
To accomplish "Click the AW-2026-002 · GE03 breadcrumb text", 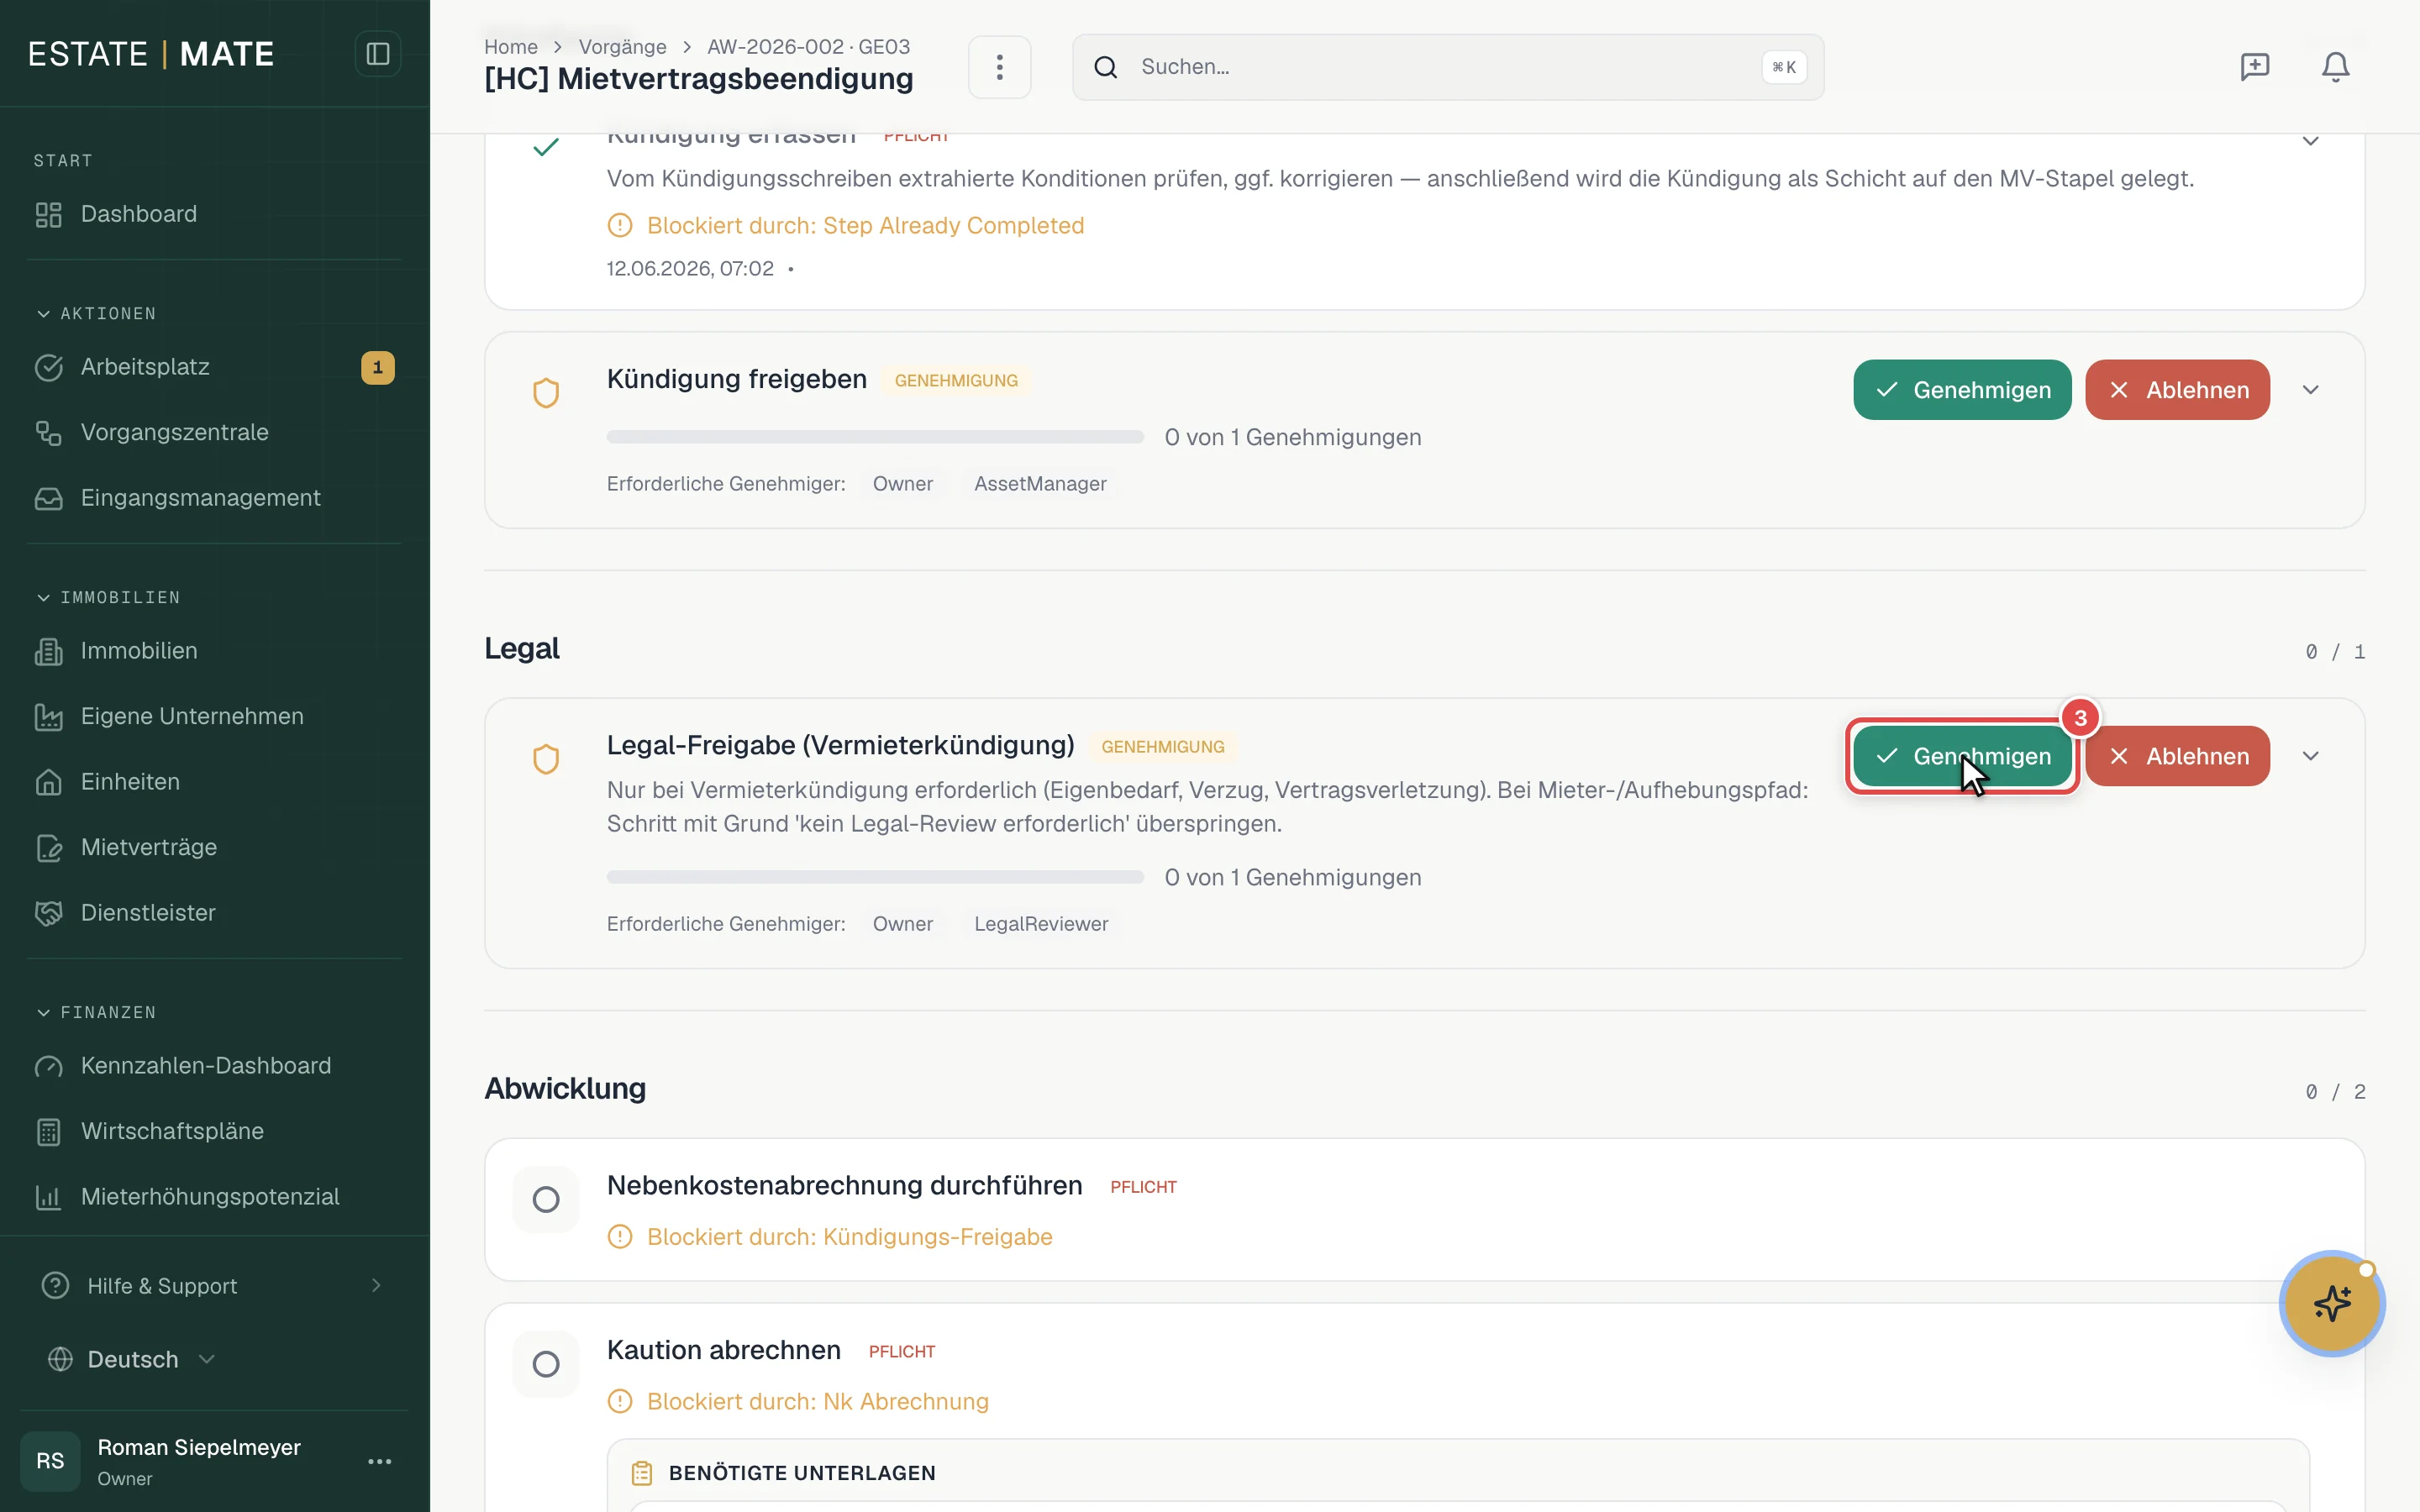I will [x=808, y=47].
